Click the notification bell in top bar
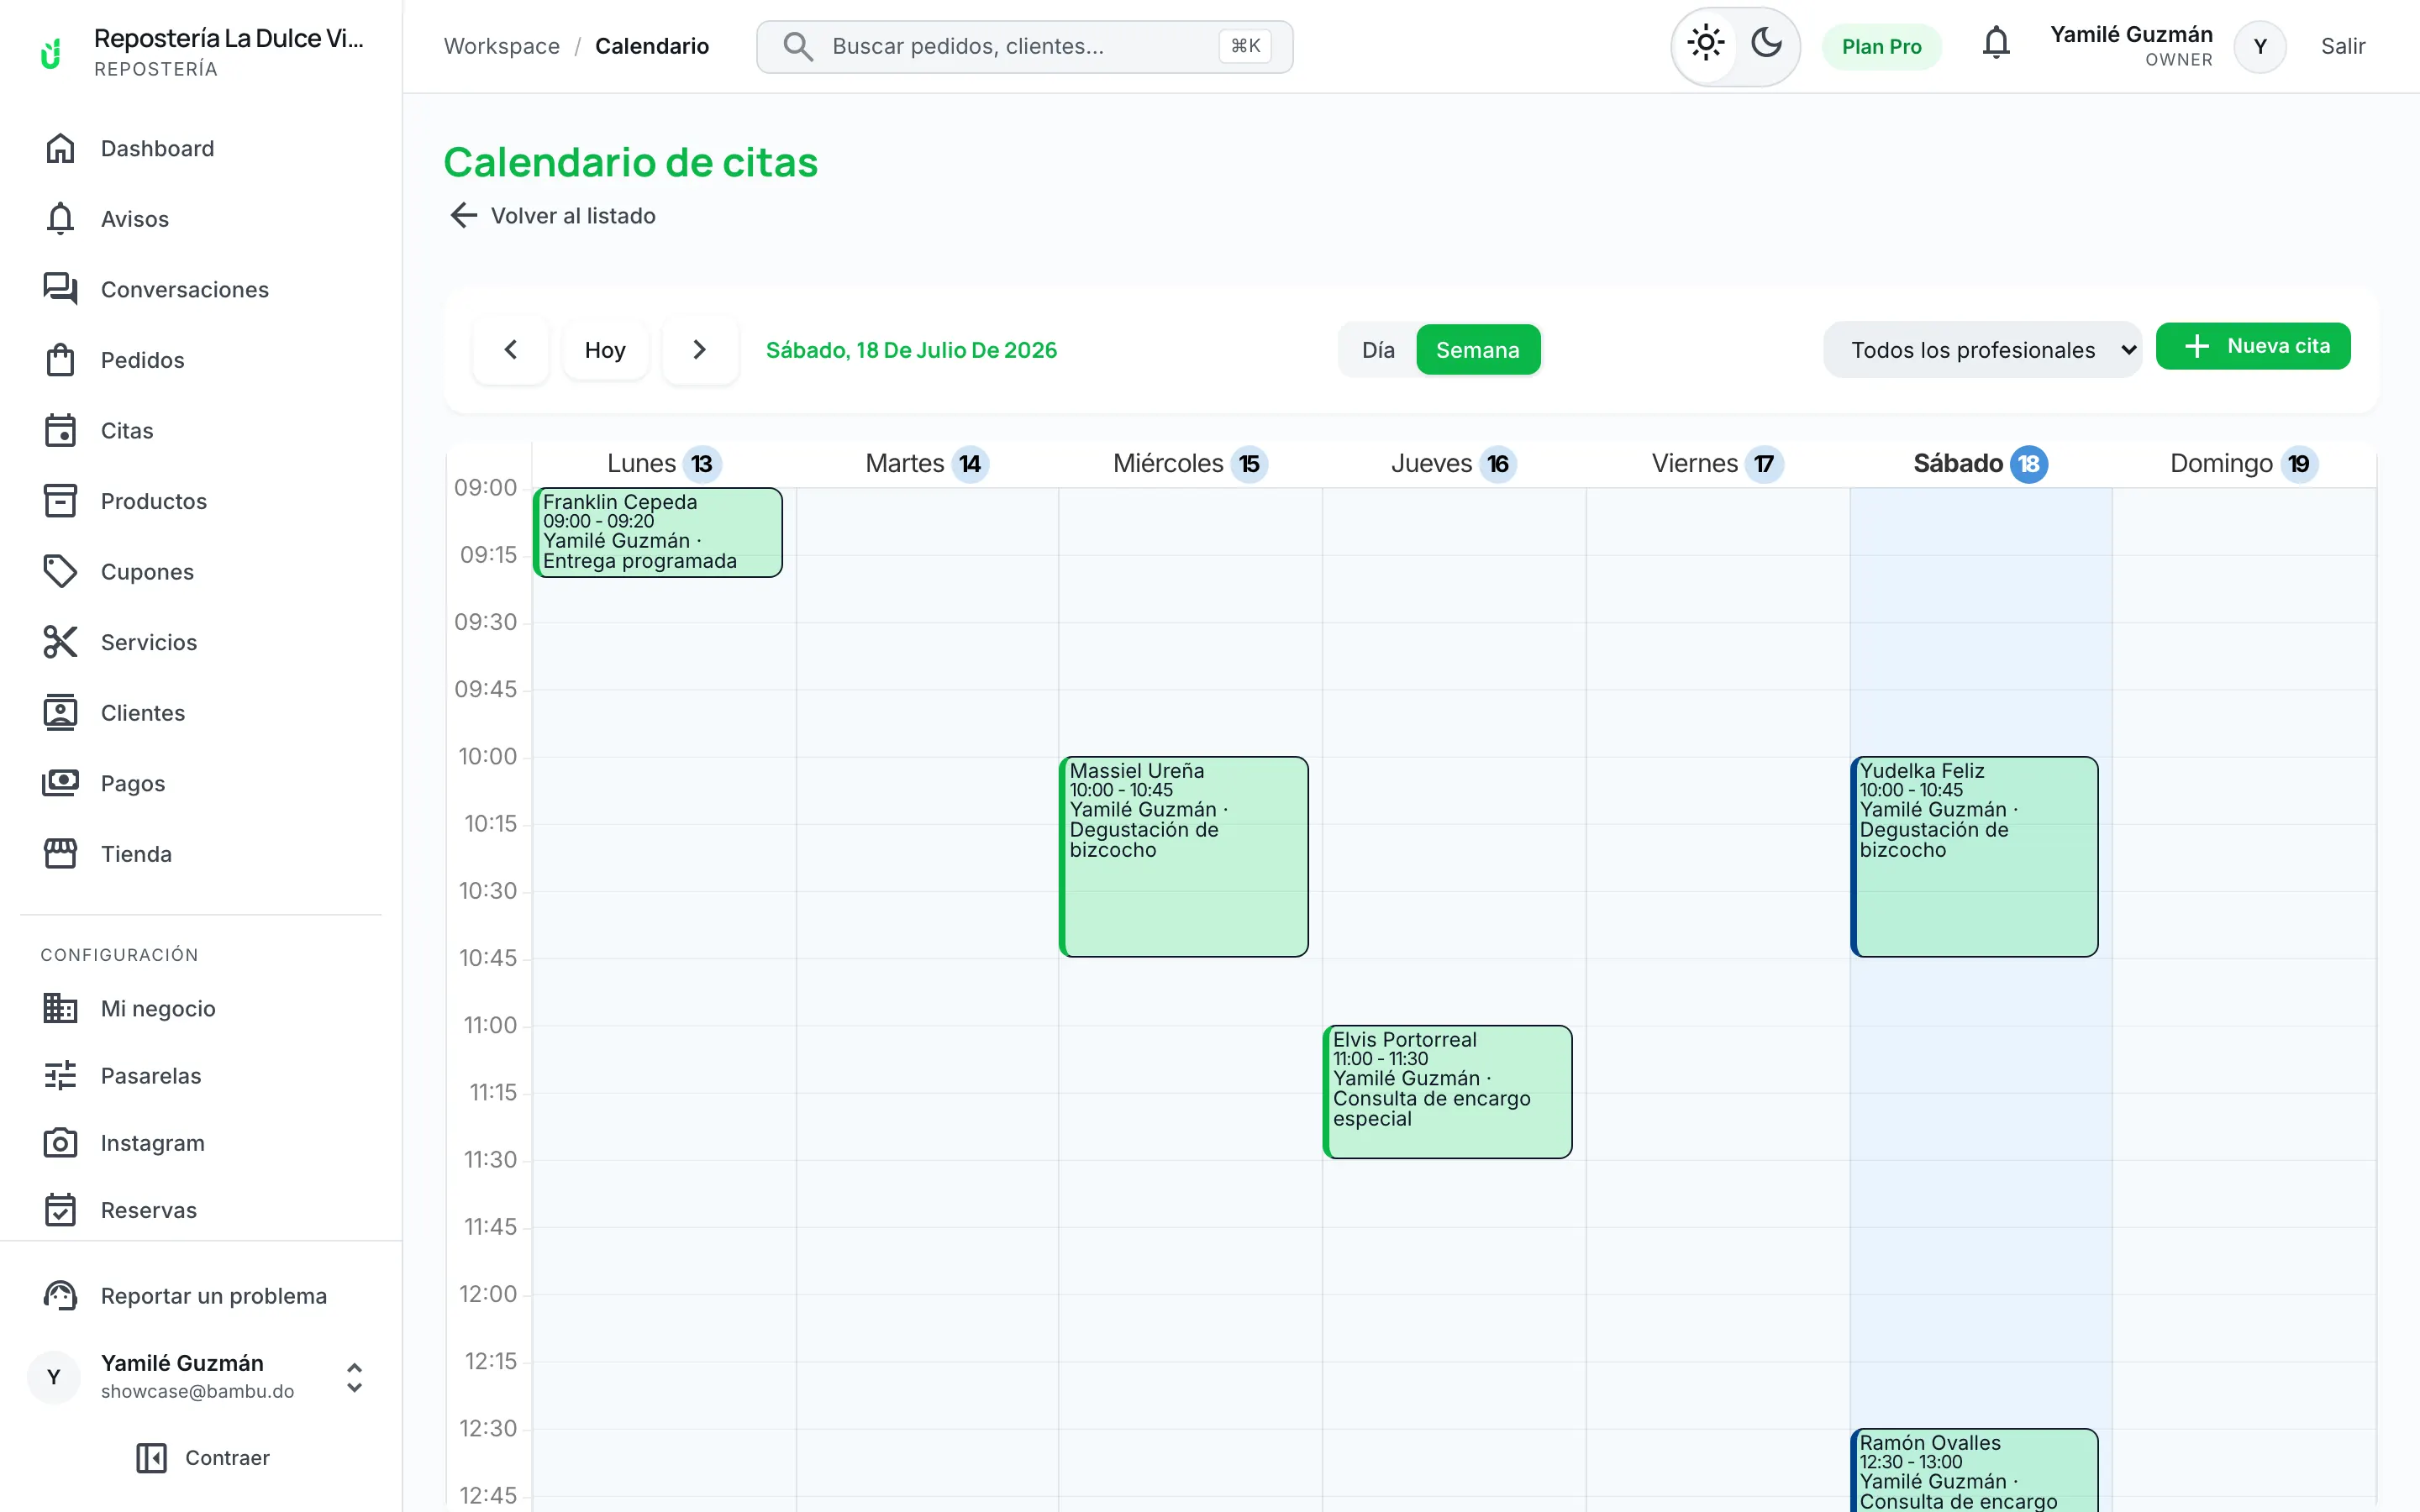Screen dimensions: 2420x1512 1996,44
